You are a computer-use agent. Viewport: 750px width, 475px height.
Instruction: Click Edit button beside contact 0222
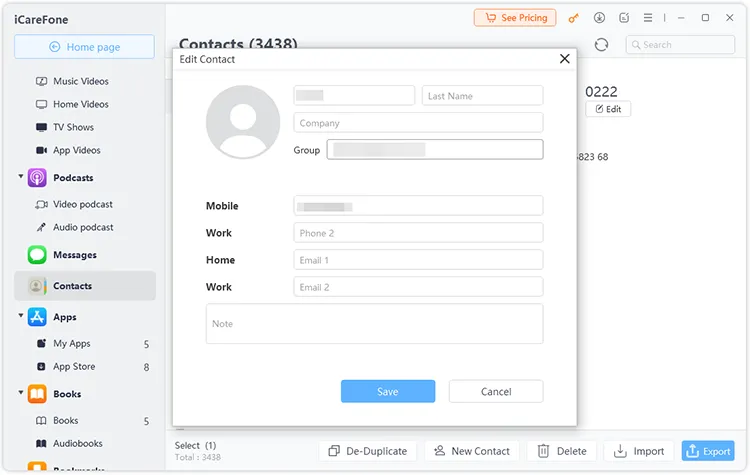point(608,109)
